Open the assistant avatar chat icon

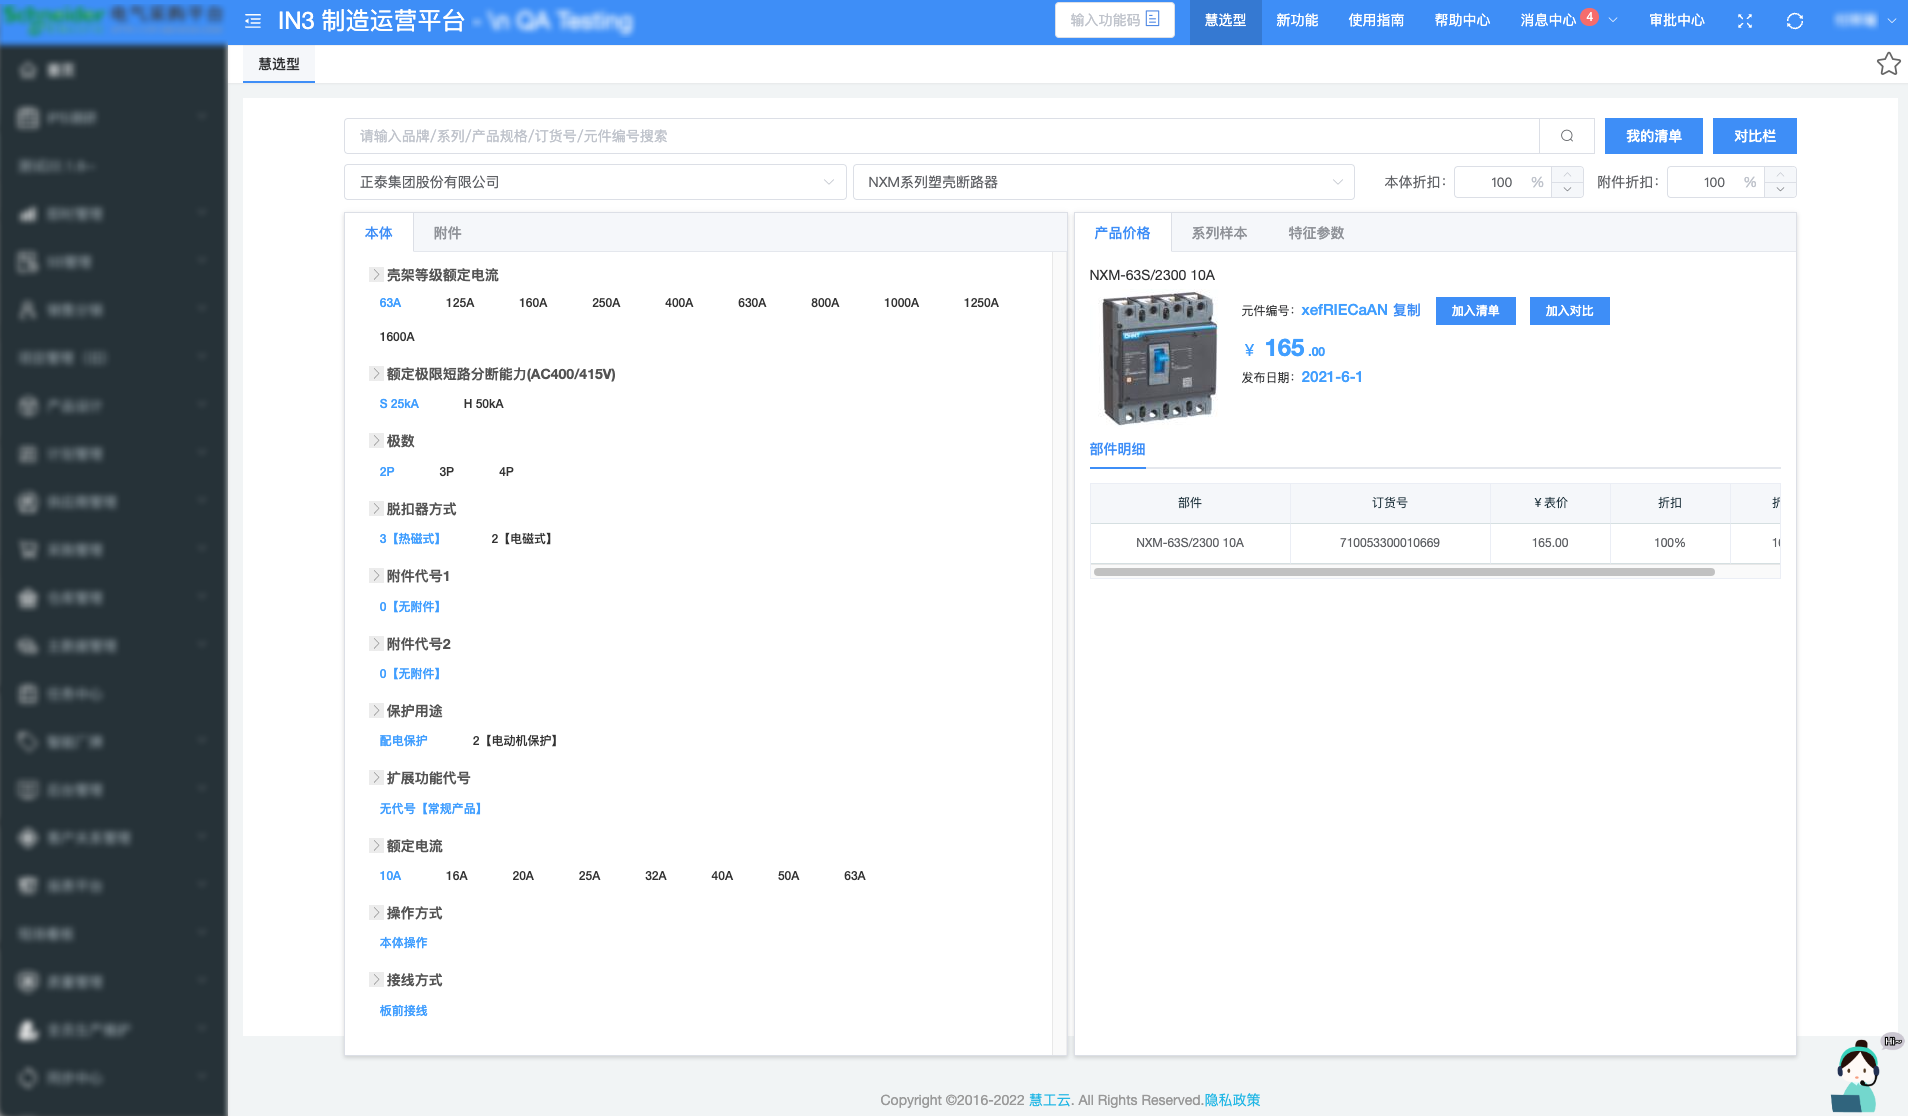[1857, 1078]
